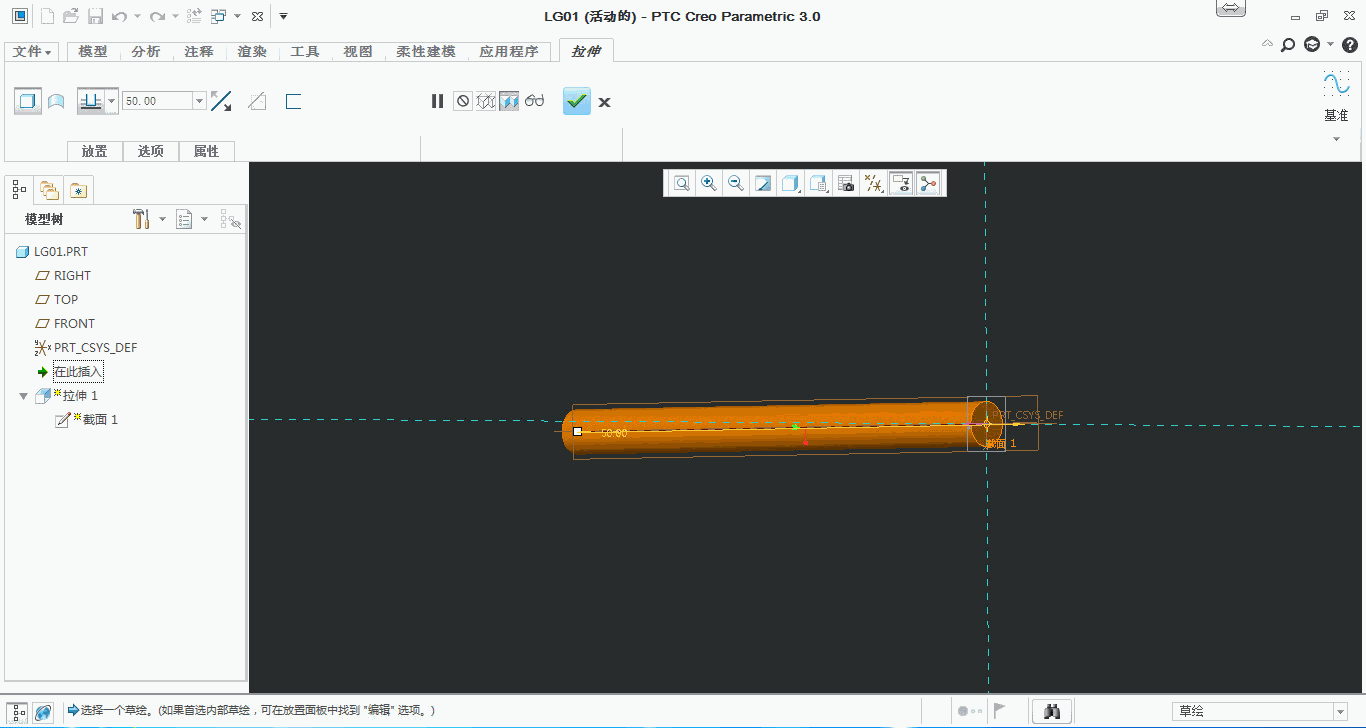Open depth option type dropdown
Screen dimensions: 1366x728
click(x=112, y=101)
